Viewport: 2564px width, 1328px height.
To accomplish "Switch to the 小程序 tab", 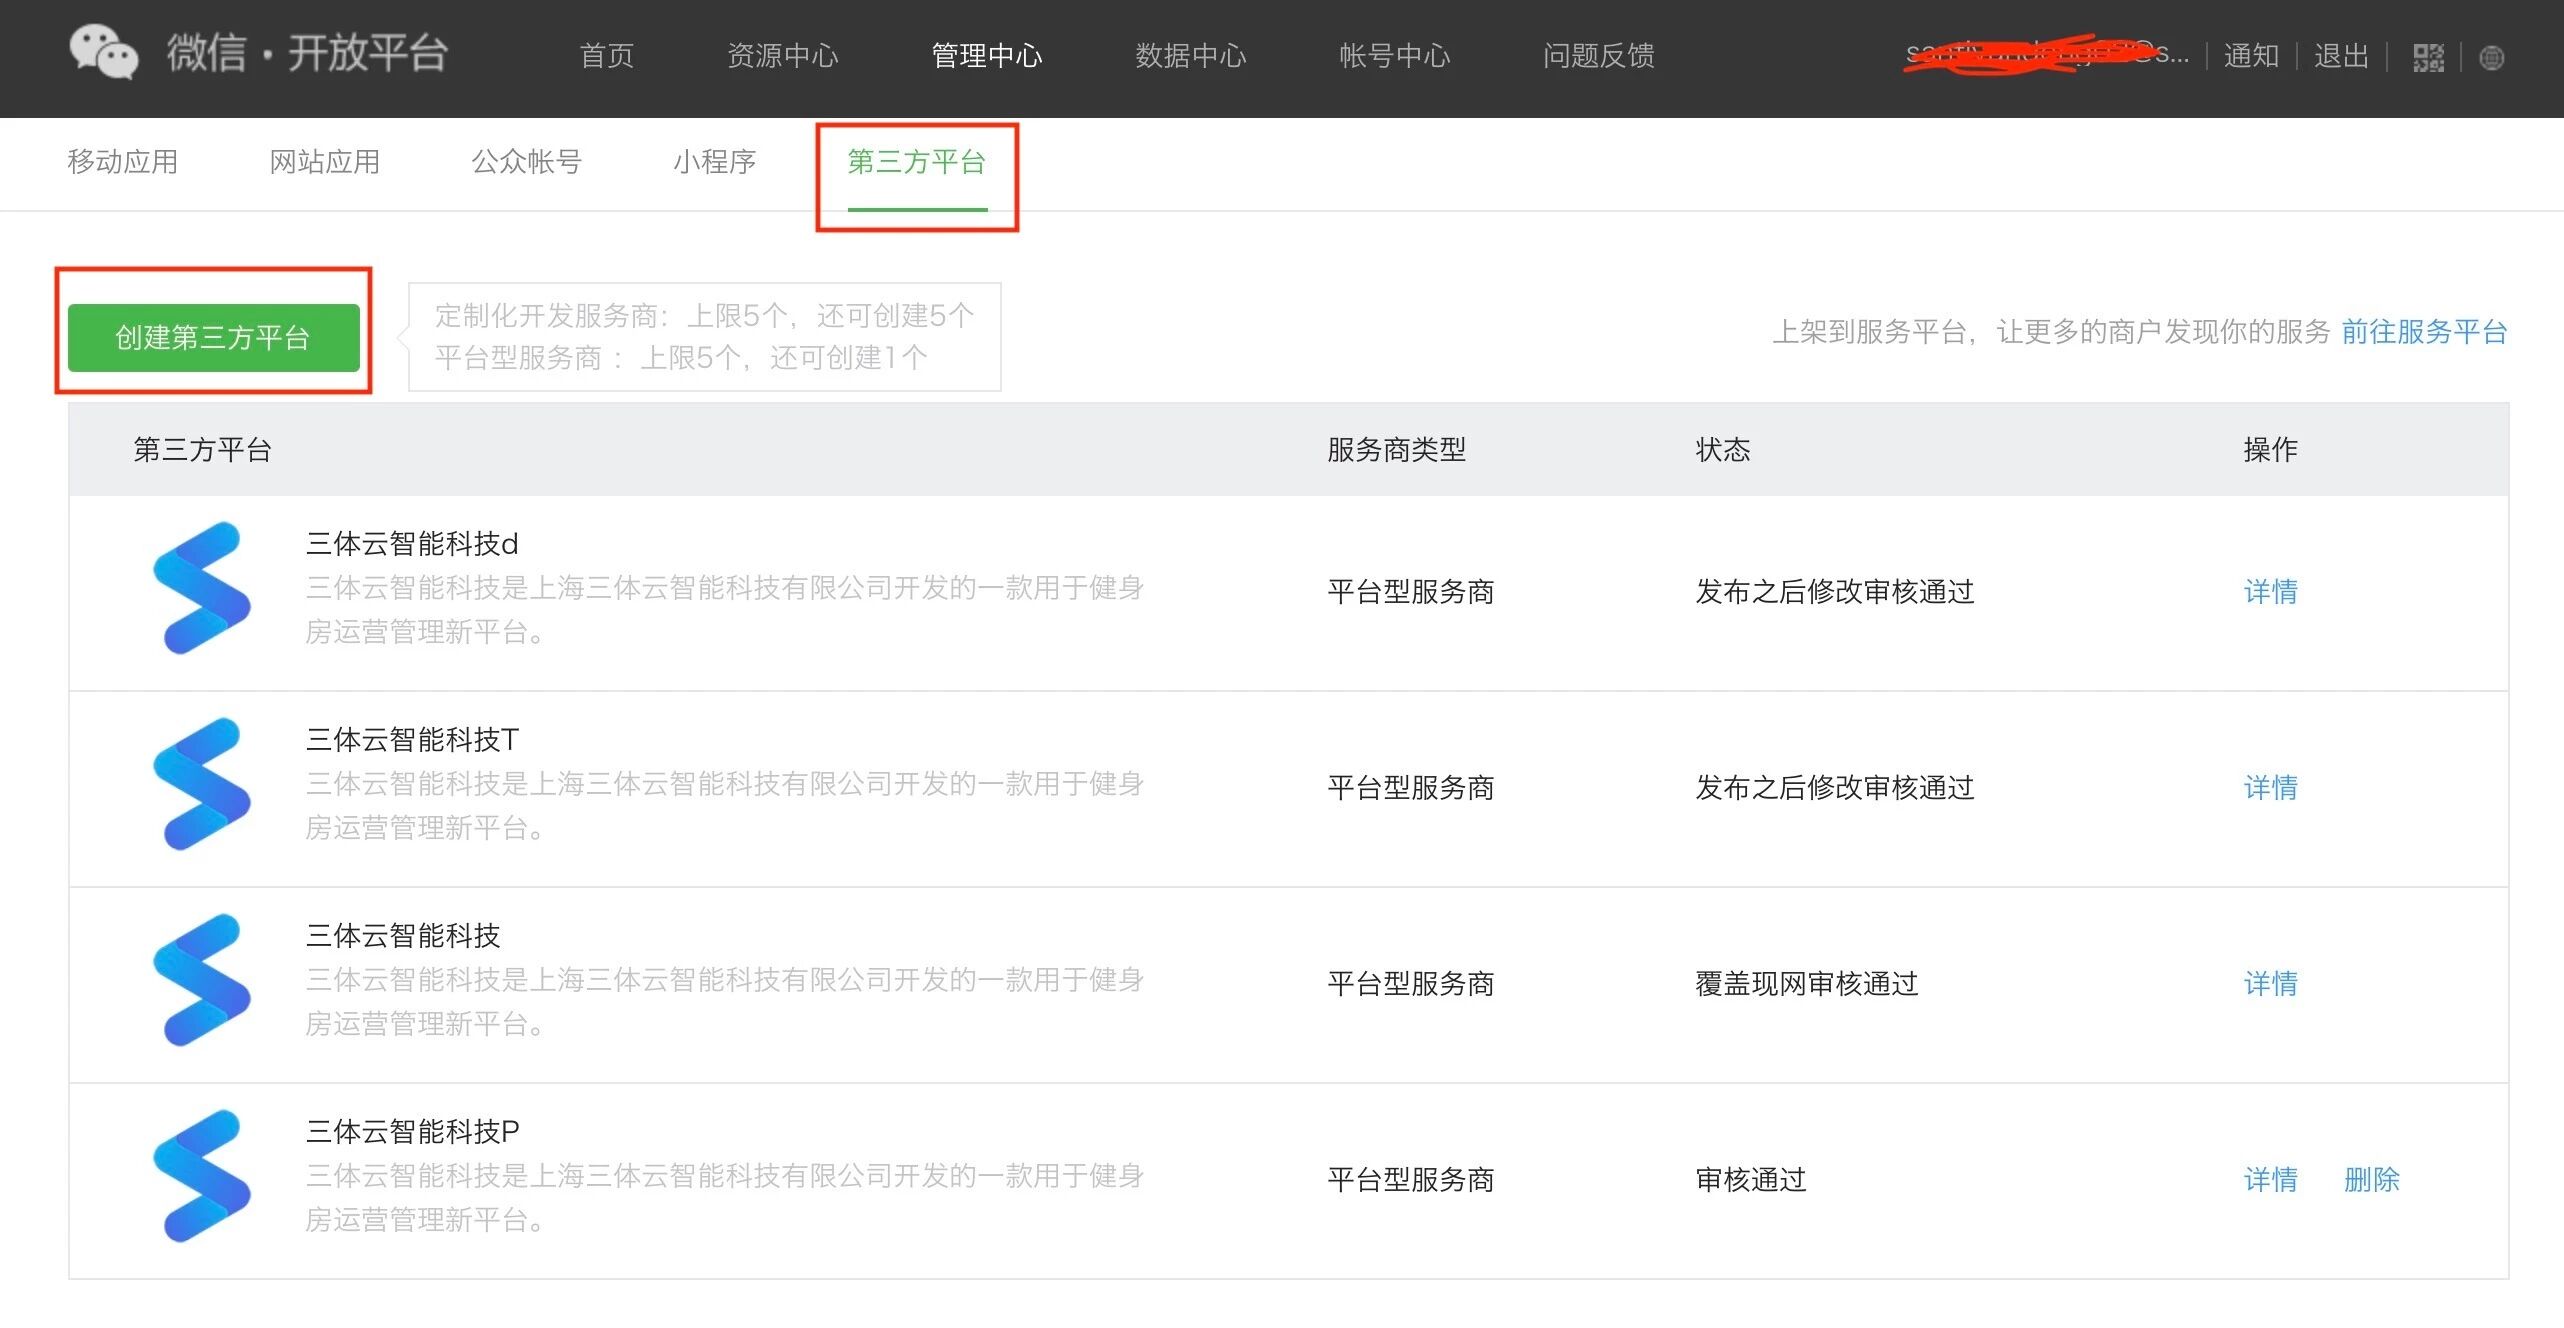I will coord(714,162).
